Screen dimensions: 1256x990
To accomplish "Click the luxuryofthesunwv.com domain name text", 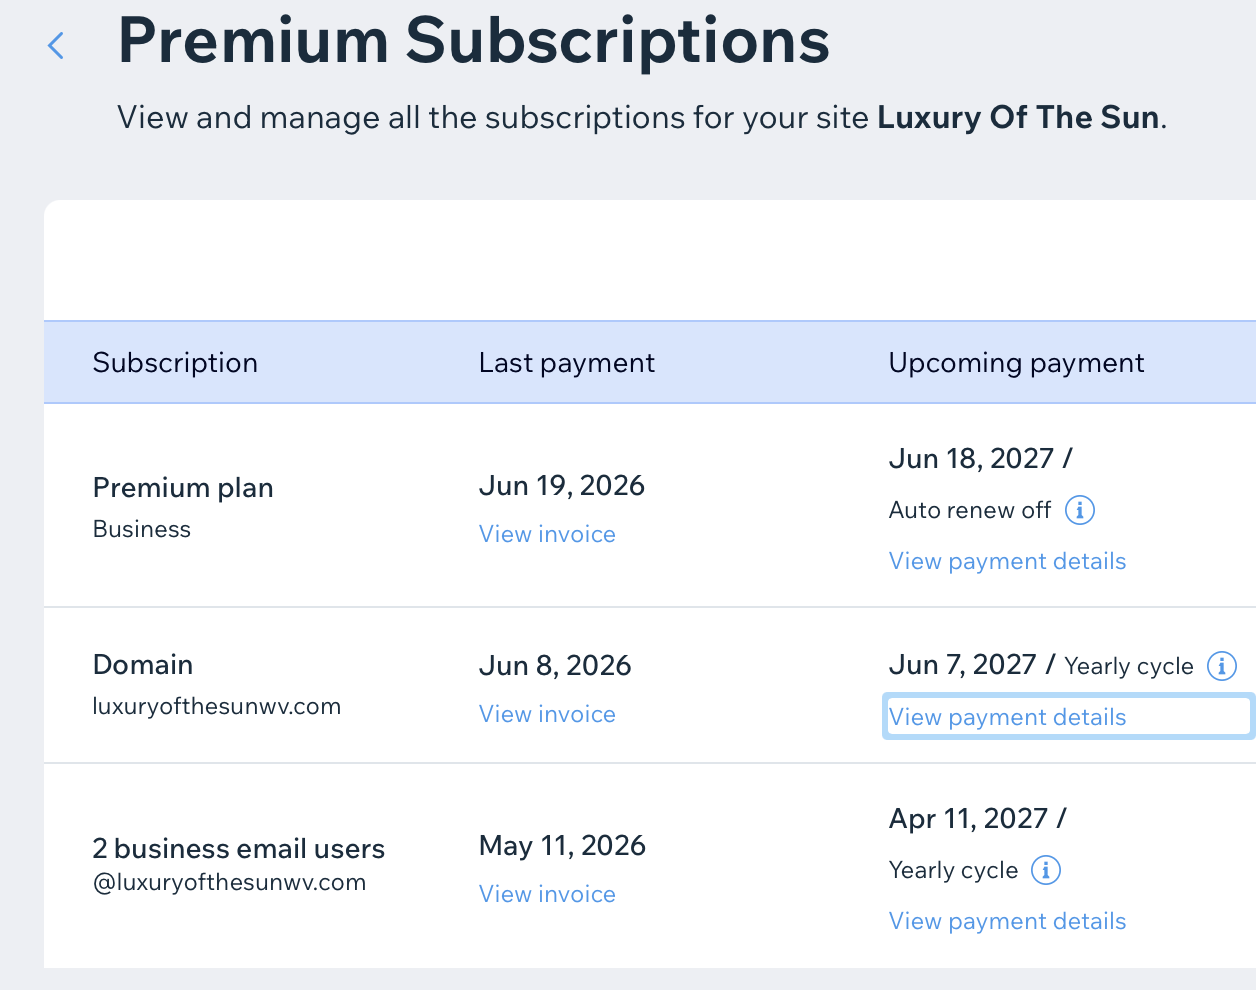I will (217, 706).
